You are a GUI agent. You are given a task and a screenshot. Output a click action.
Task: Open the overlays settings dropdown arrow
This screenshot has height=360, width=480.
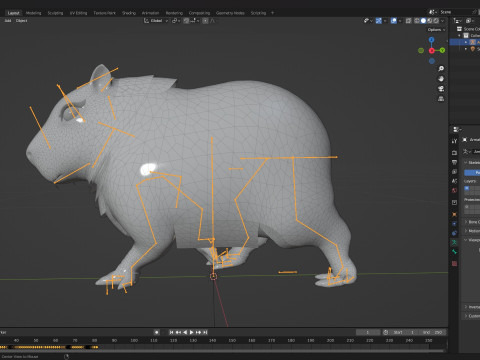pyautogui.click(x=400, y=21)
